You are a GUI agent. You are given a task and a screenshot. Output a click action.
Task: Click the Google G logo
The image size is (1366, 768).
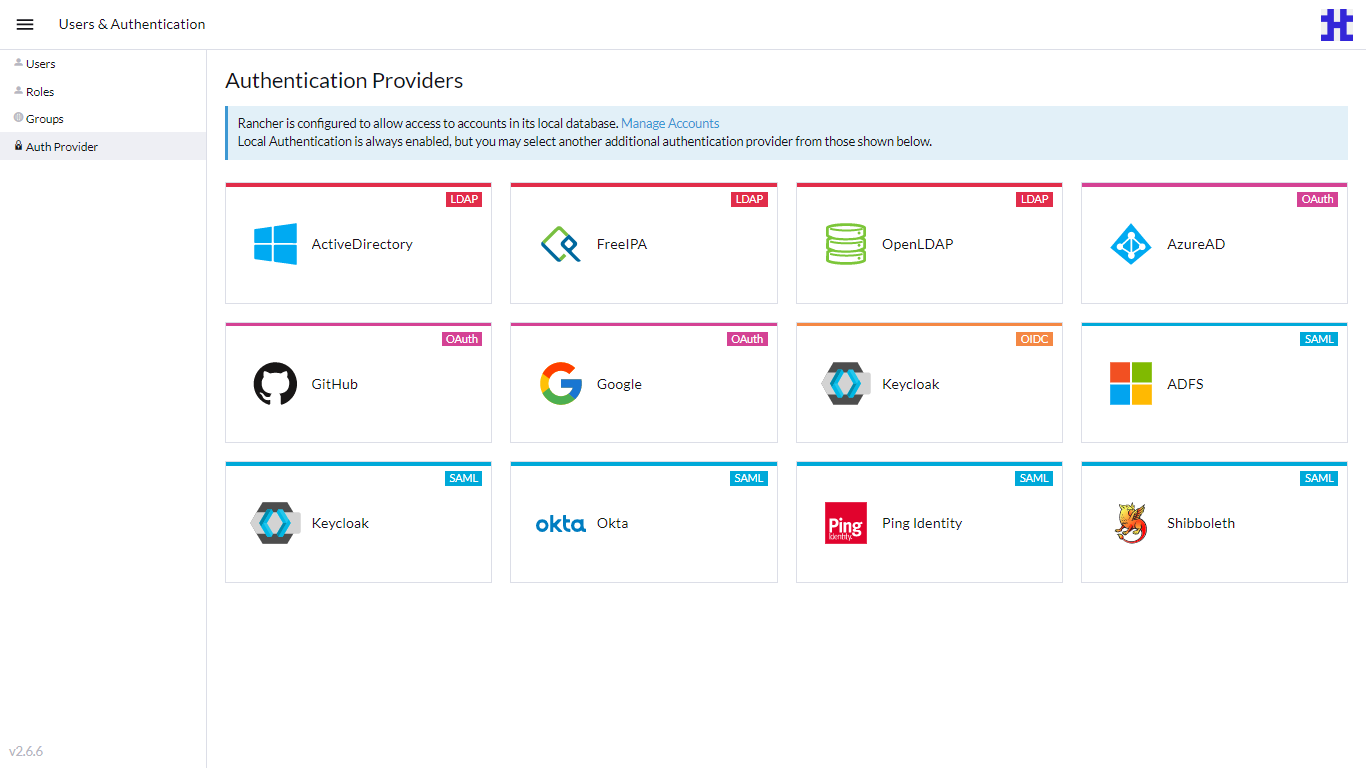point(561,384)
